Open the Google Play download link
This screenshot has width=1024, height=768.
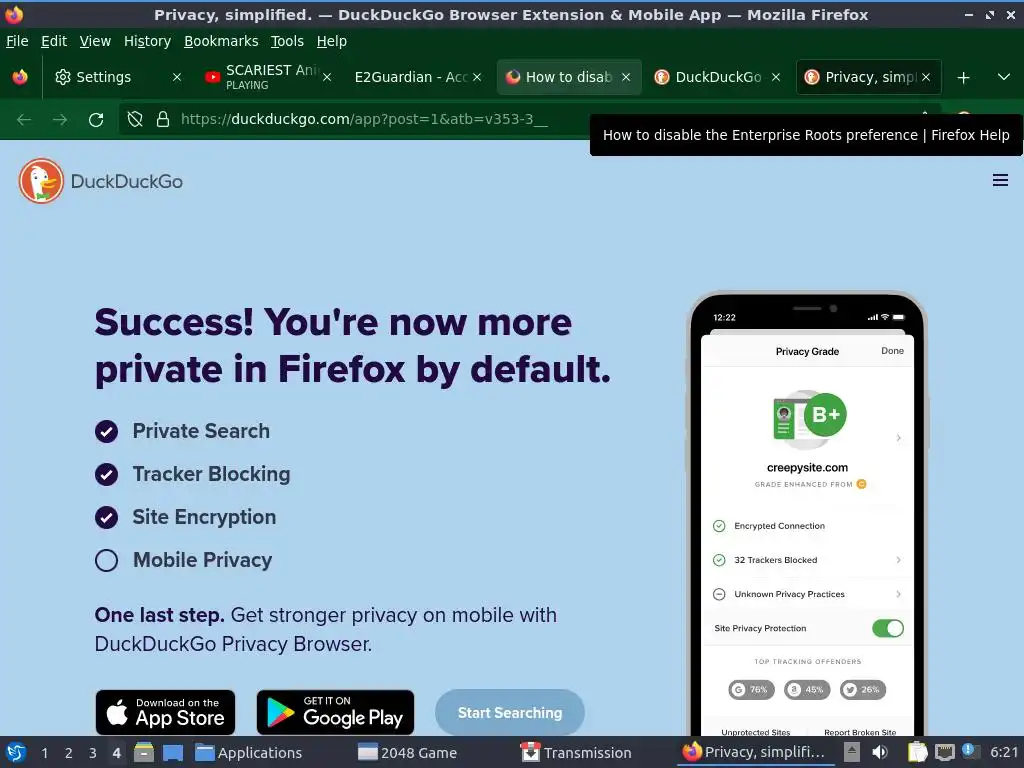[335, 712]
